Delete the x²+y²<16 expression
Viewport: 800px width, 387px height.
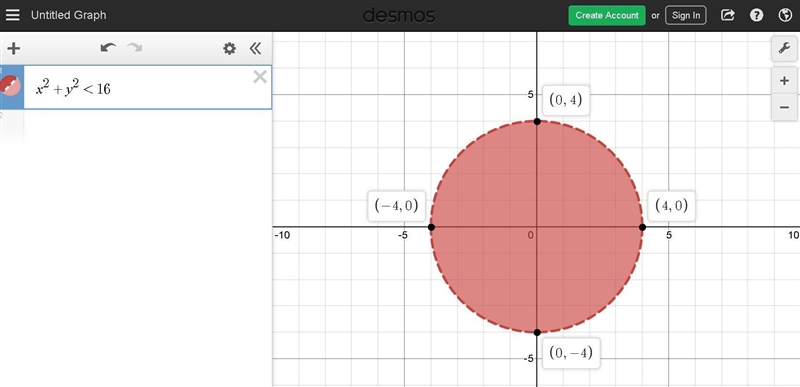pos(260,77)
